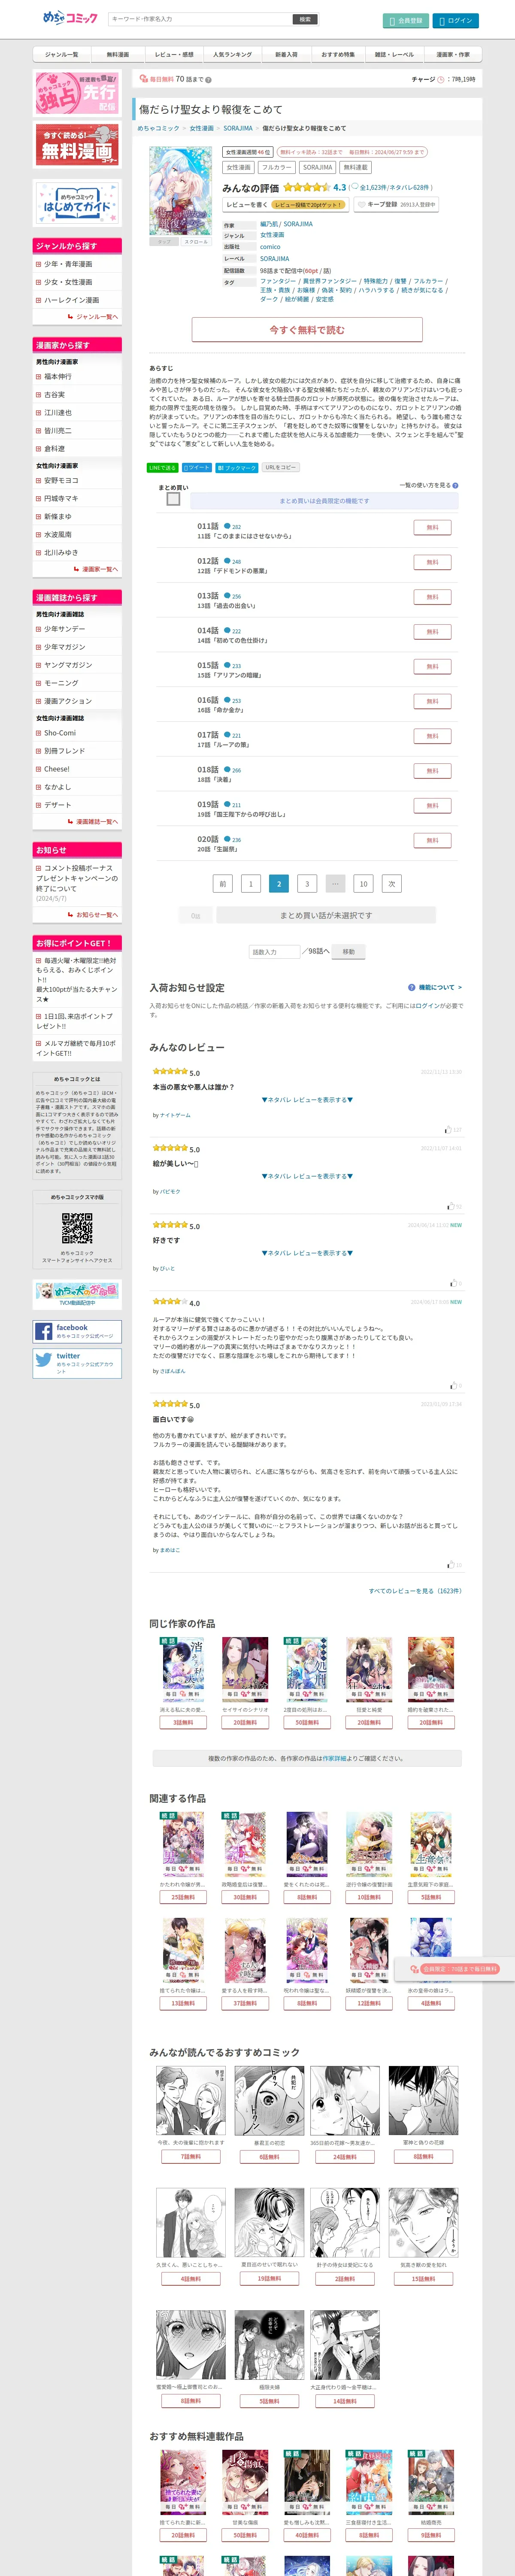
Task: Click the 独占先行配信 banner
Action: pyautogui.click(x=77, y=93)
